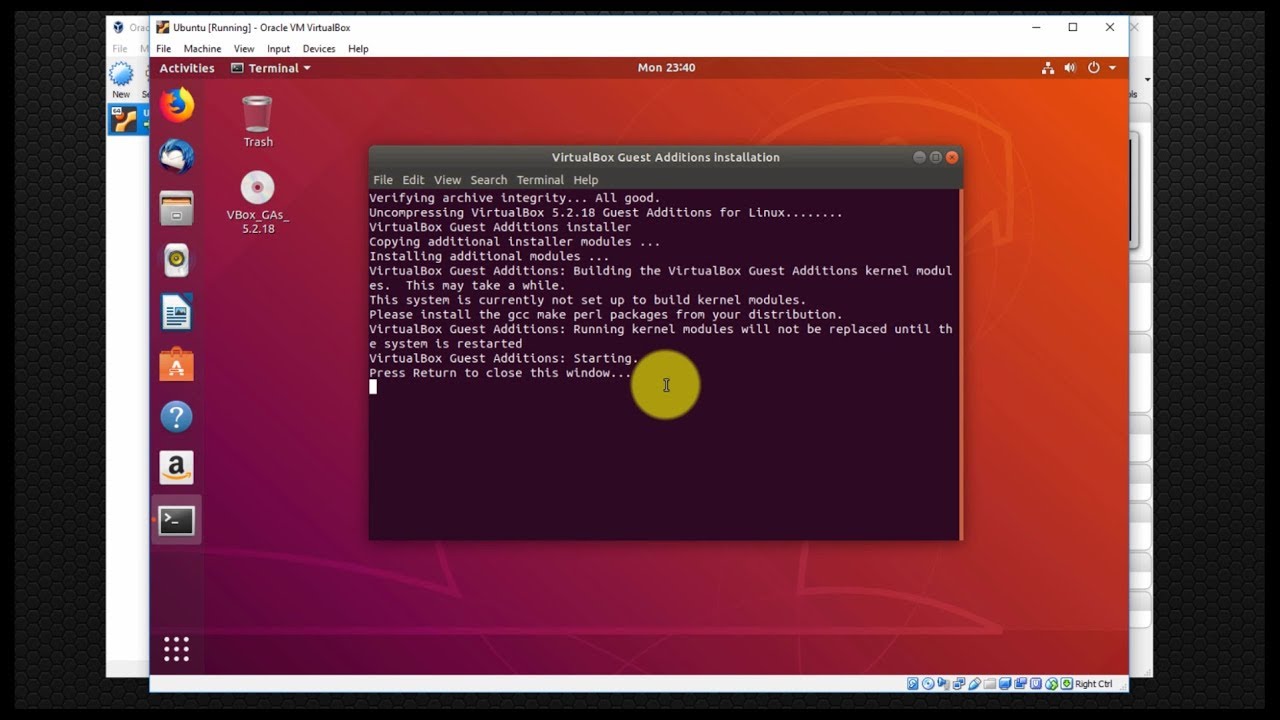This screenshot has width=1280, height=720.
Task: Open Input menu in VirtualBox menubar
Action: 278,48
